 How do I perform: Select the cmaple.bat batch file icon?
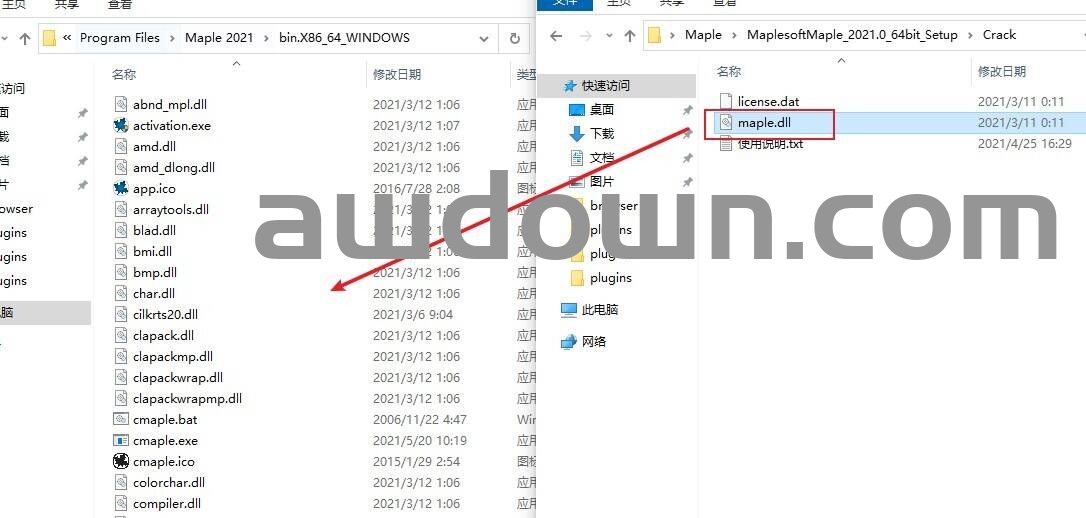pos(121,420)
